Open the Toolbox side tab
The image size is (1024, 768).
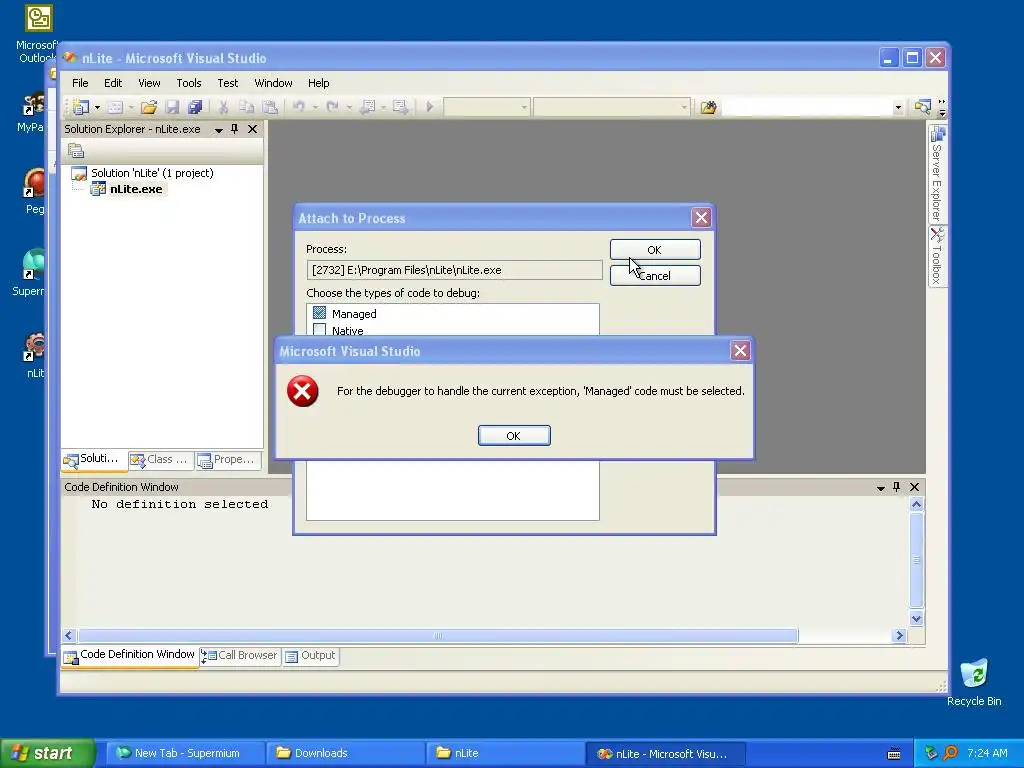tap(937, 255)
